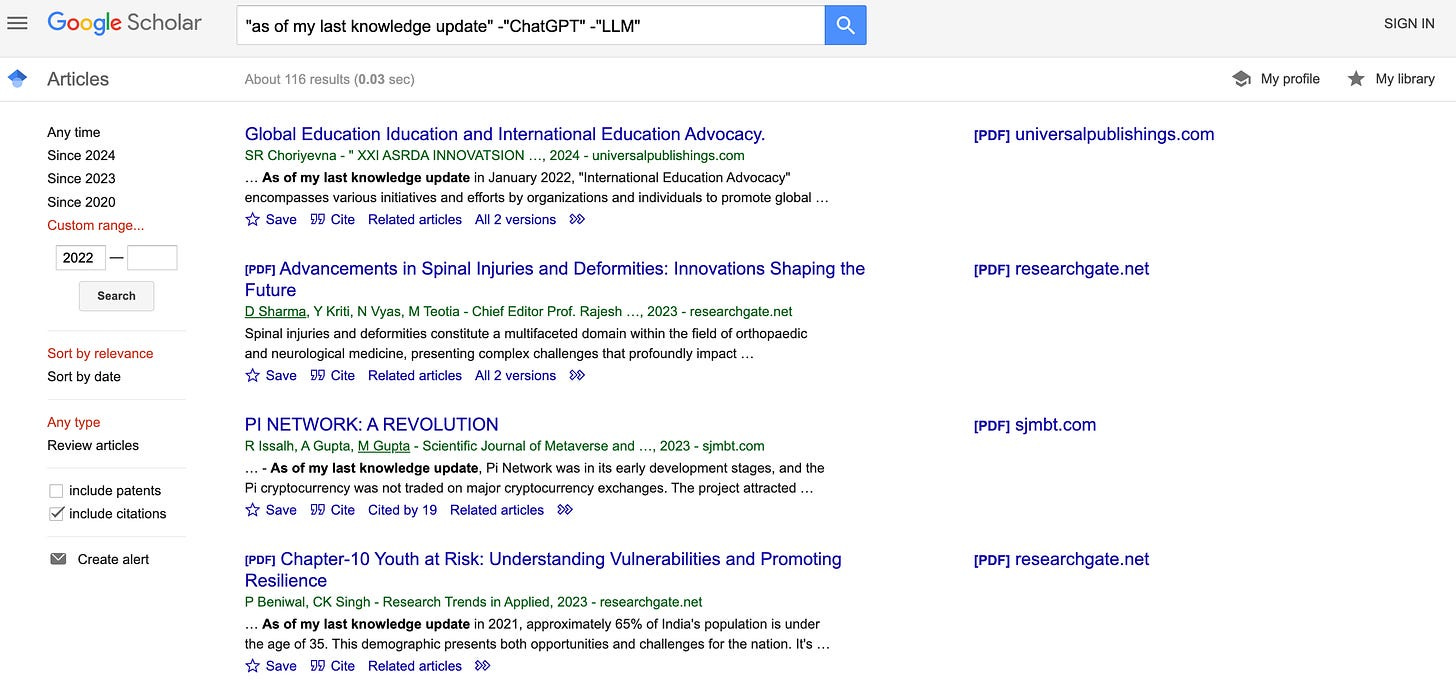
Task: Open All 2 versions for Global Education
Action: (515, 219)
